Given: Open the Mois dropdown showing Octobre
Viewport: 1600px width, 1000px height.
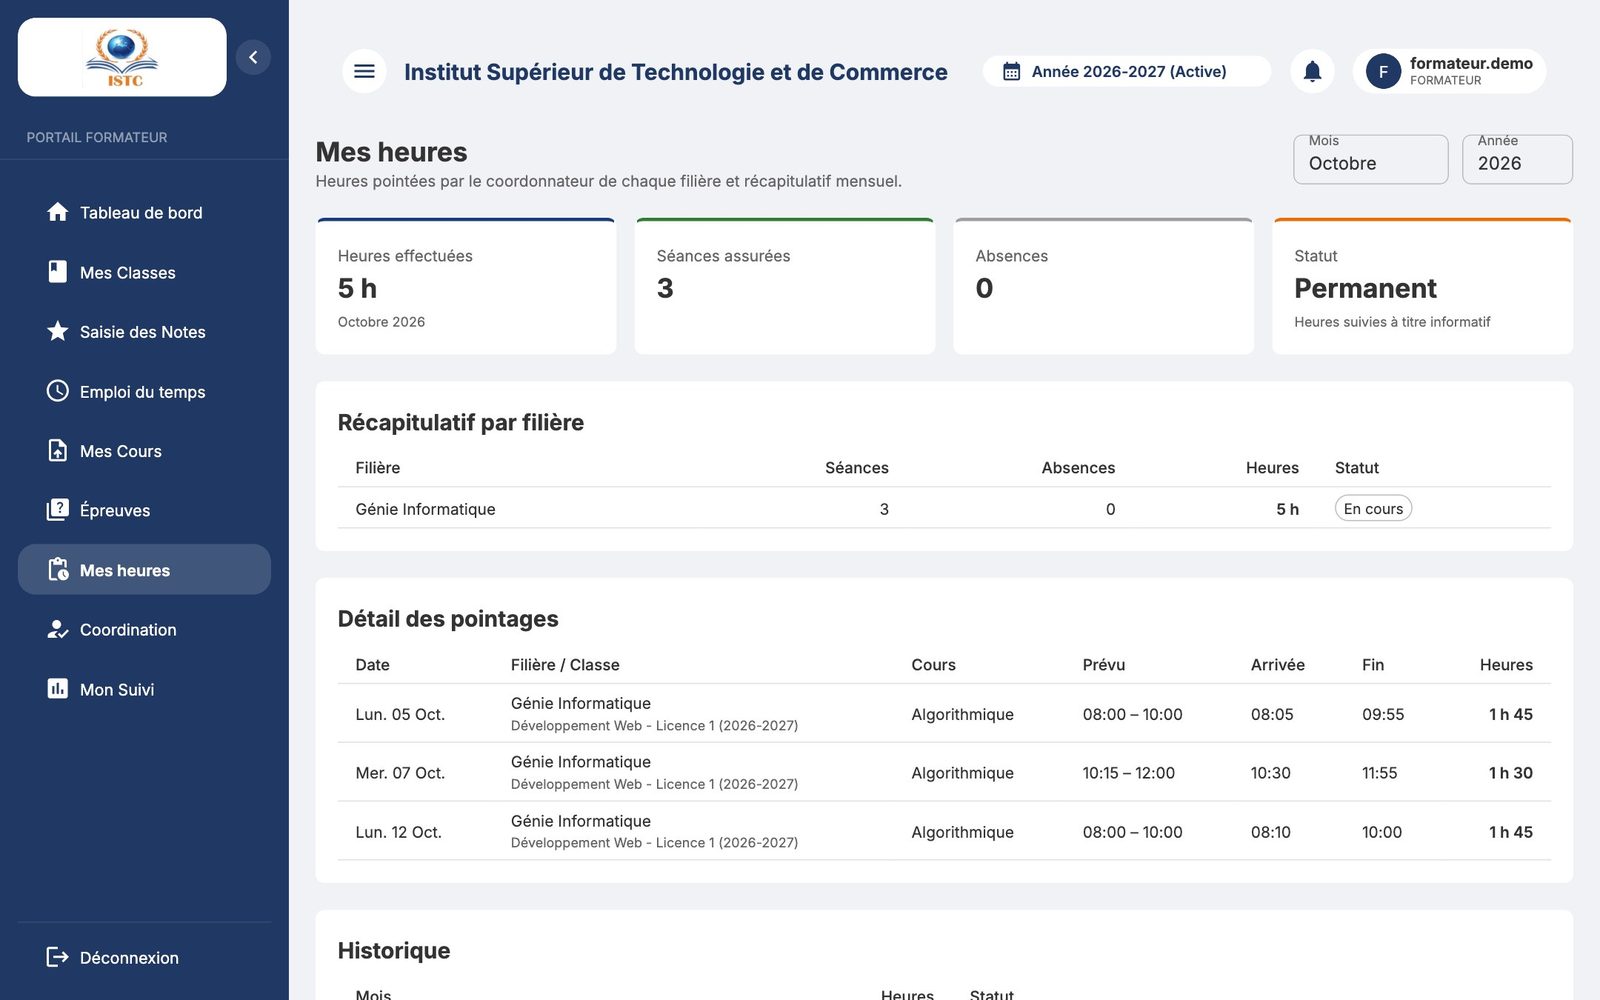Looking at the screenshot, I should [1370, 160].
